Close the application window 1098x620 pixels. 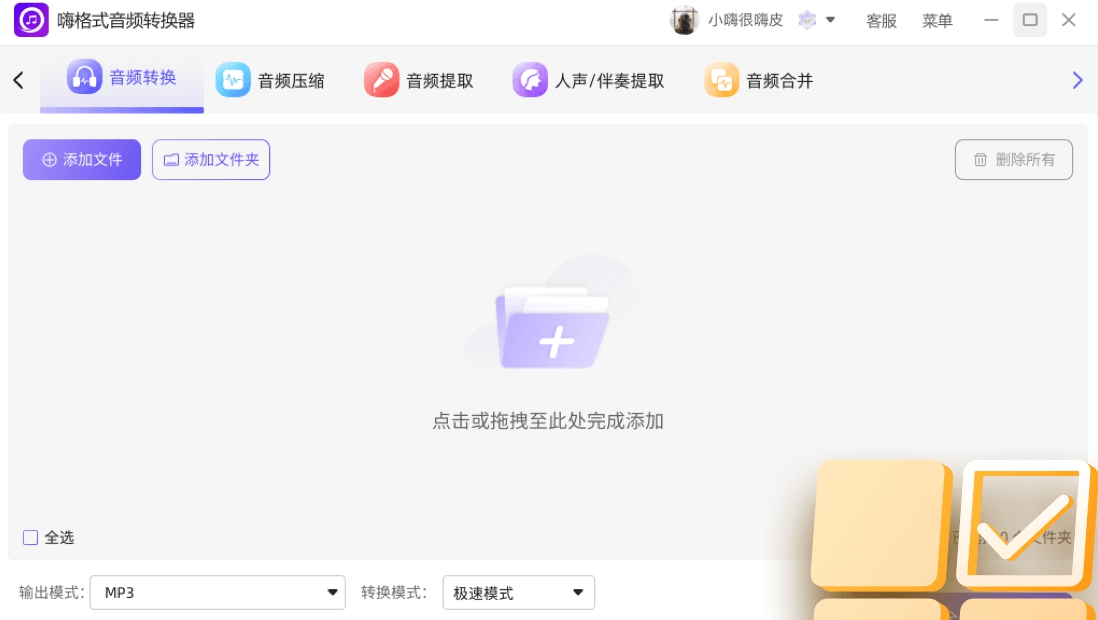tap(1069, 20)
